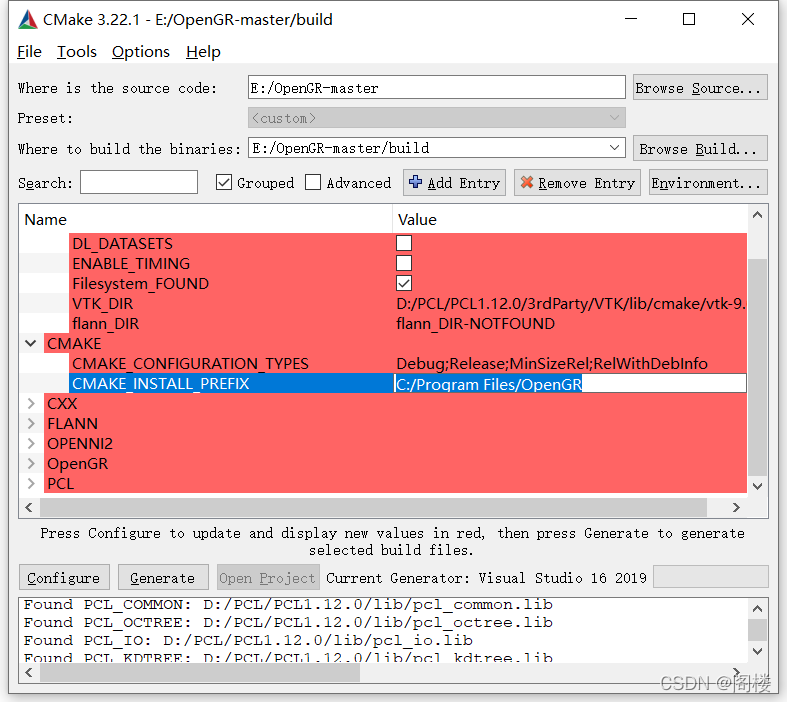Click the Found PCL_OCTREE log line
The width and height of the screenshot is (787, 702).
[x=288, y=623]
